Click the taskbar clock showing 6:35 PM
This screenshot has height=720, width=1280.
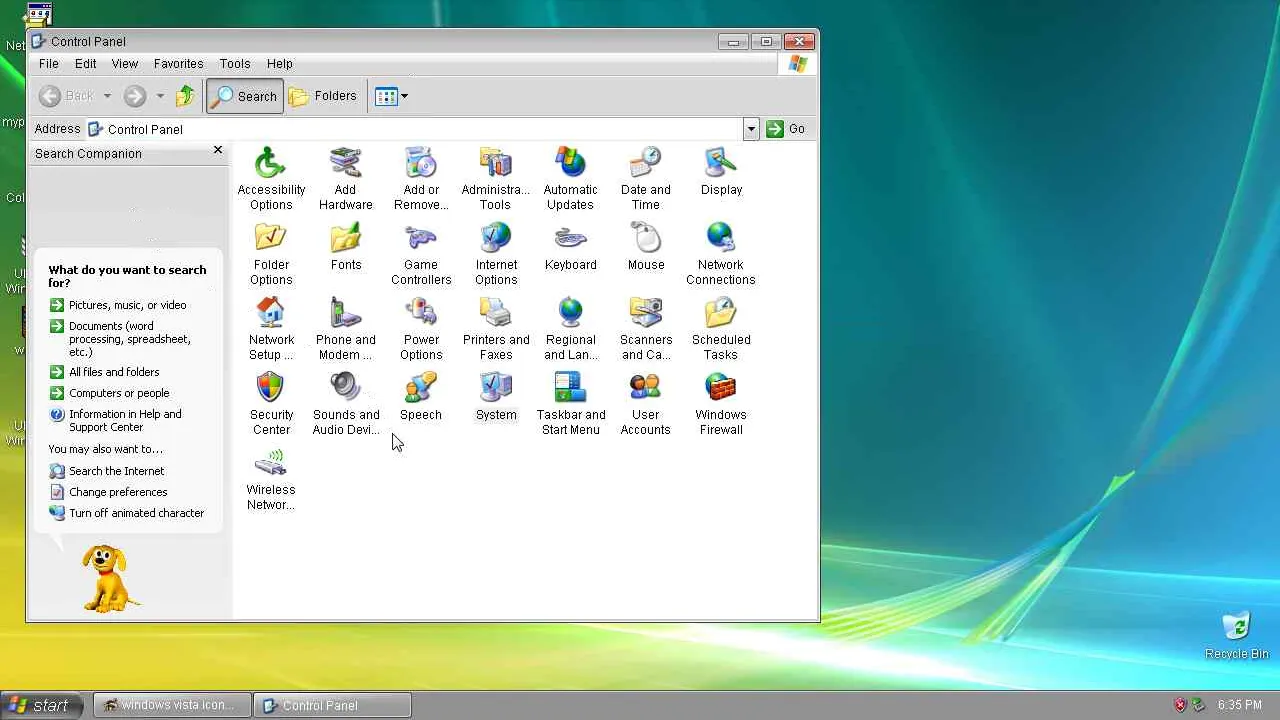tap(1239, 705)
